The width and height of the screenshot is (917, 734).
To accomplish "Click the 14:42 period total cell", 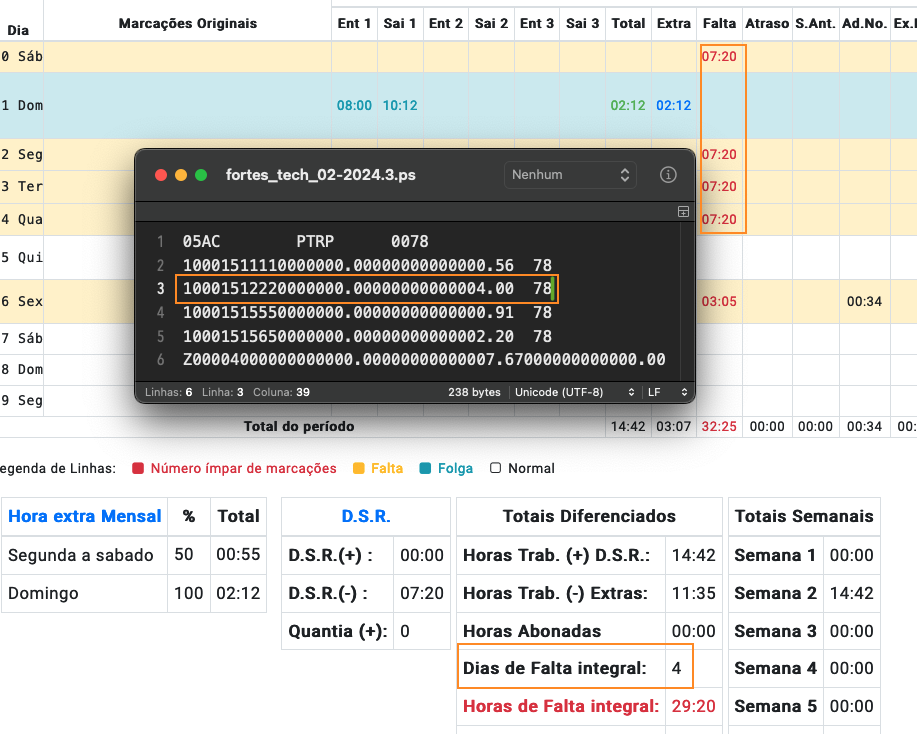I will [628, 426].
